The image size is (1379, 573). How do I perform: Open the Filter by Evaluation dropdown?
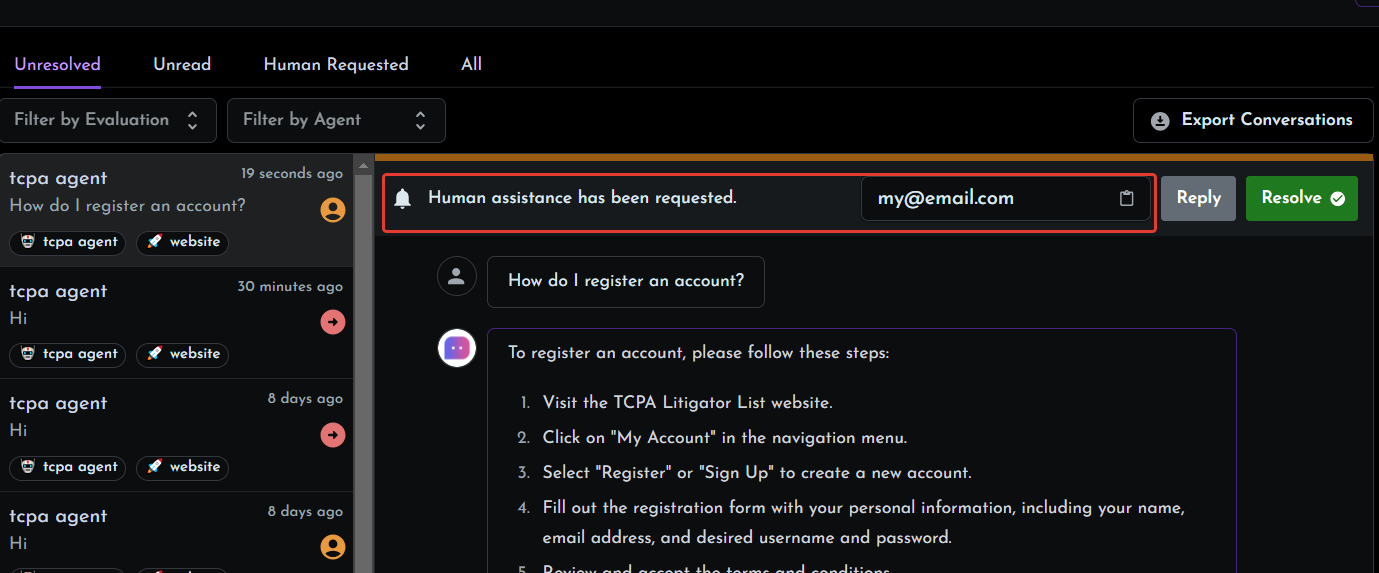tap(108, 120)
